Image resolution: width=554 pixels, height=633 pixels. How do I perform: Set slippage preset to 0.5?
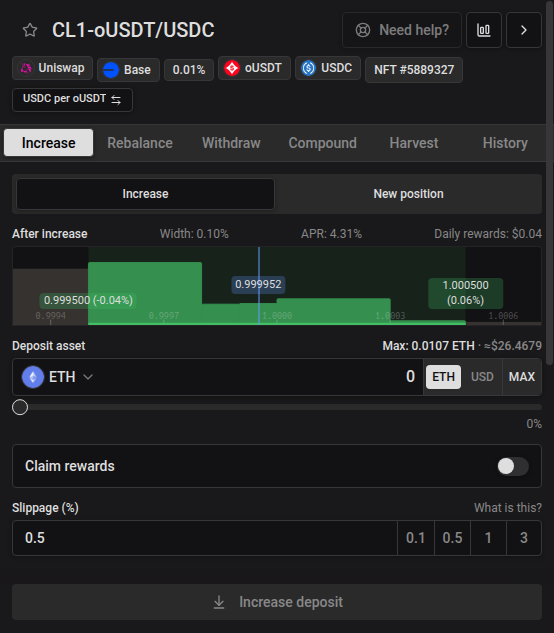point(452,538)
